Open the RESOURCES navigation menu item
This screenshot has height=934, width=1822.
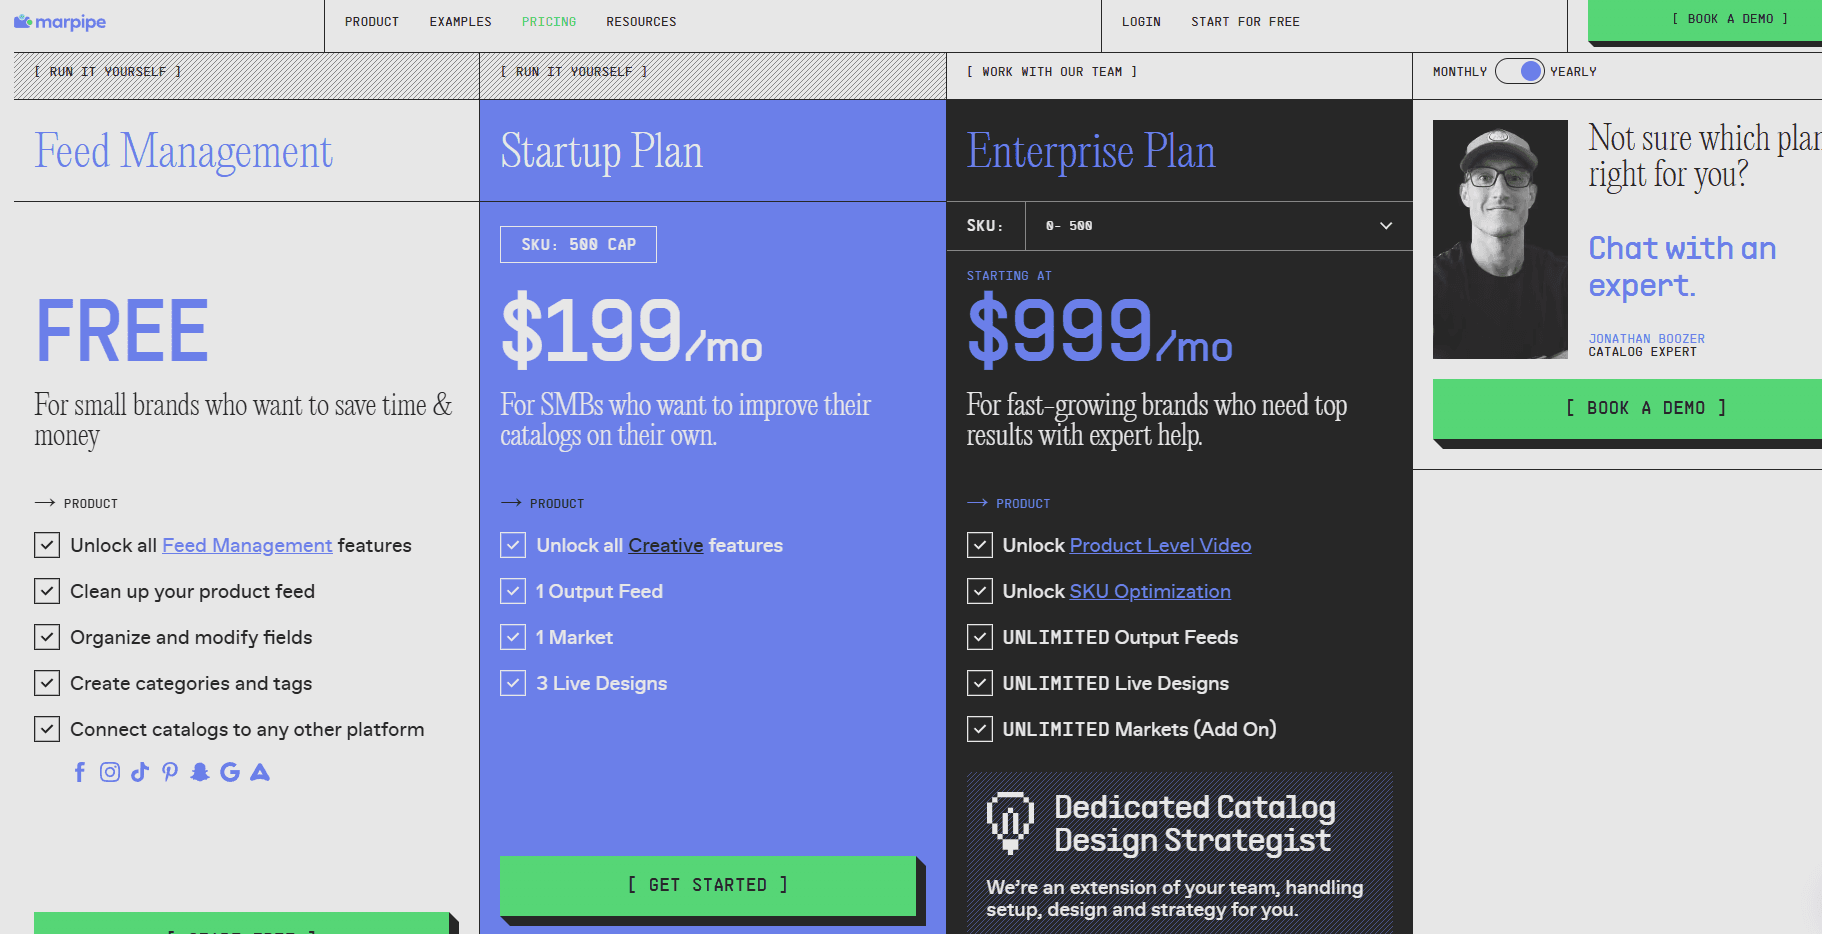click(x=641, y=21)
